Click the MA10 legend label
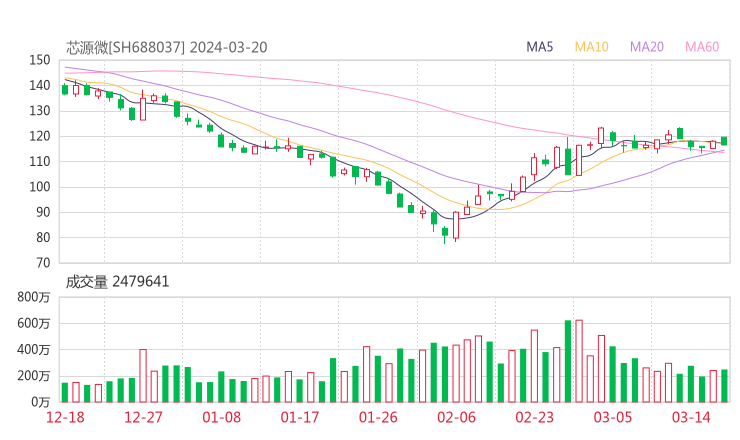This screenshot has height=440, width=740. [x=591, y=47]
